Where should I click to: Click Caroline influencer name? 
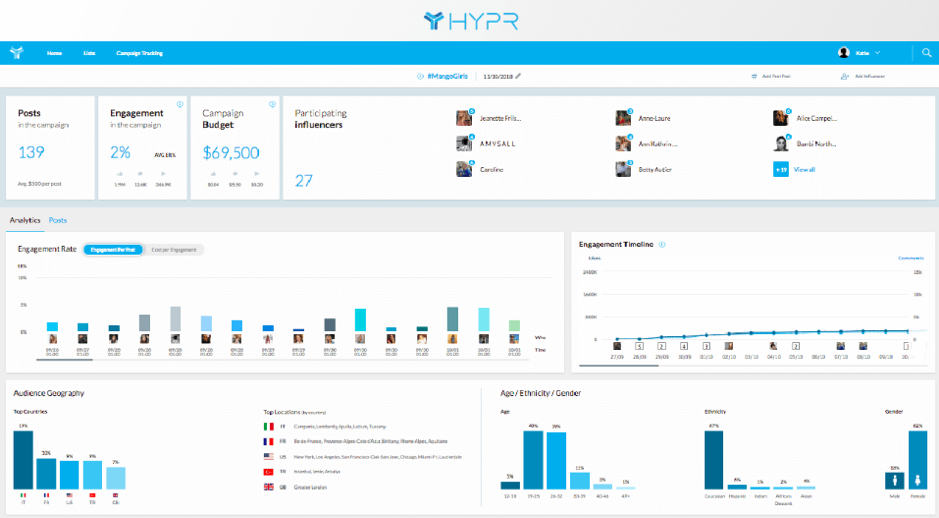tap(492, 169)
